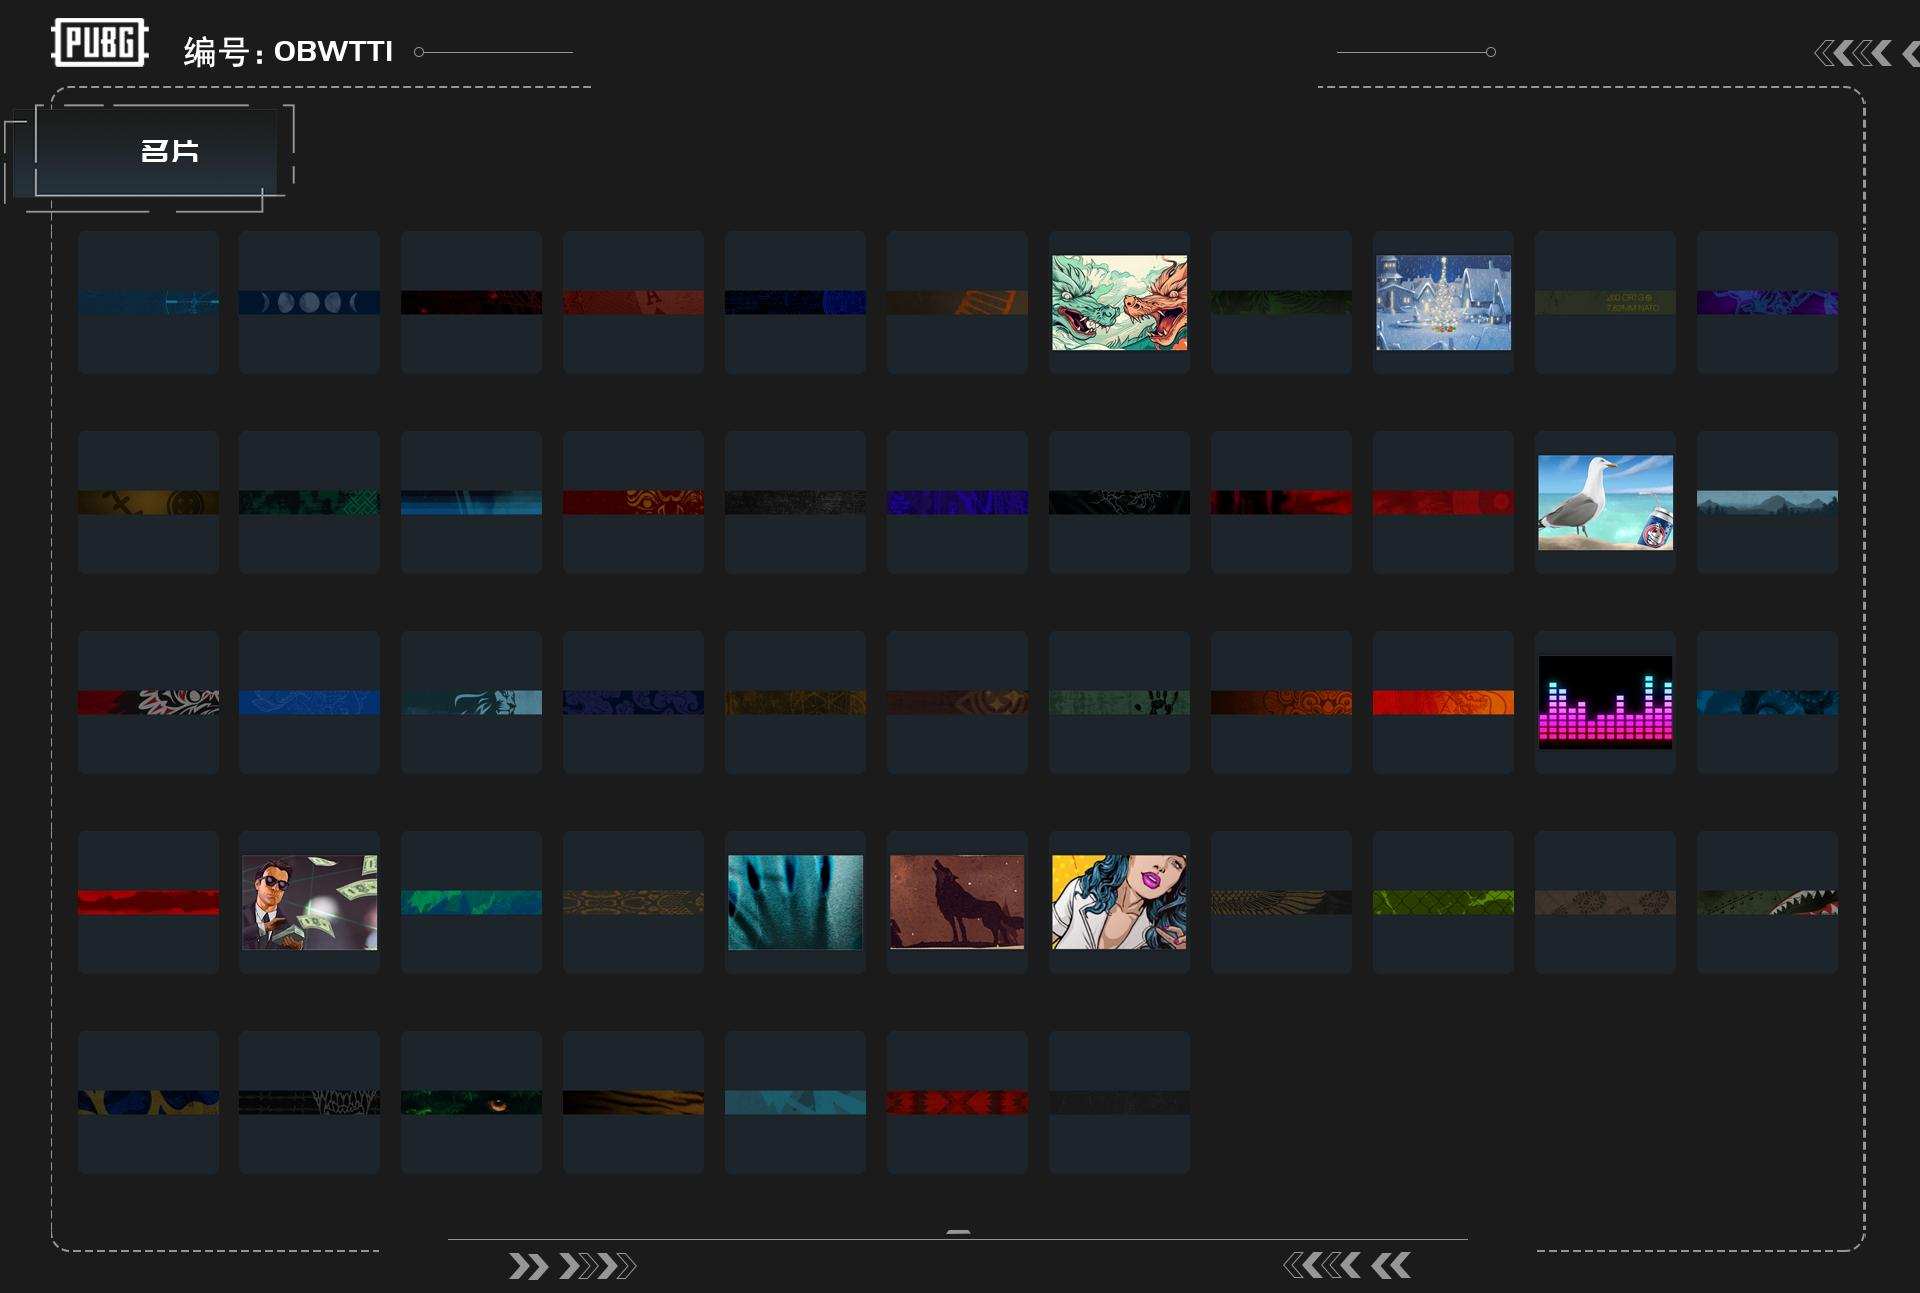Click the 编号: OBWTTI code text
1920x1293 pixels.
(288, 51)
